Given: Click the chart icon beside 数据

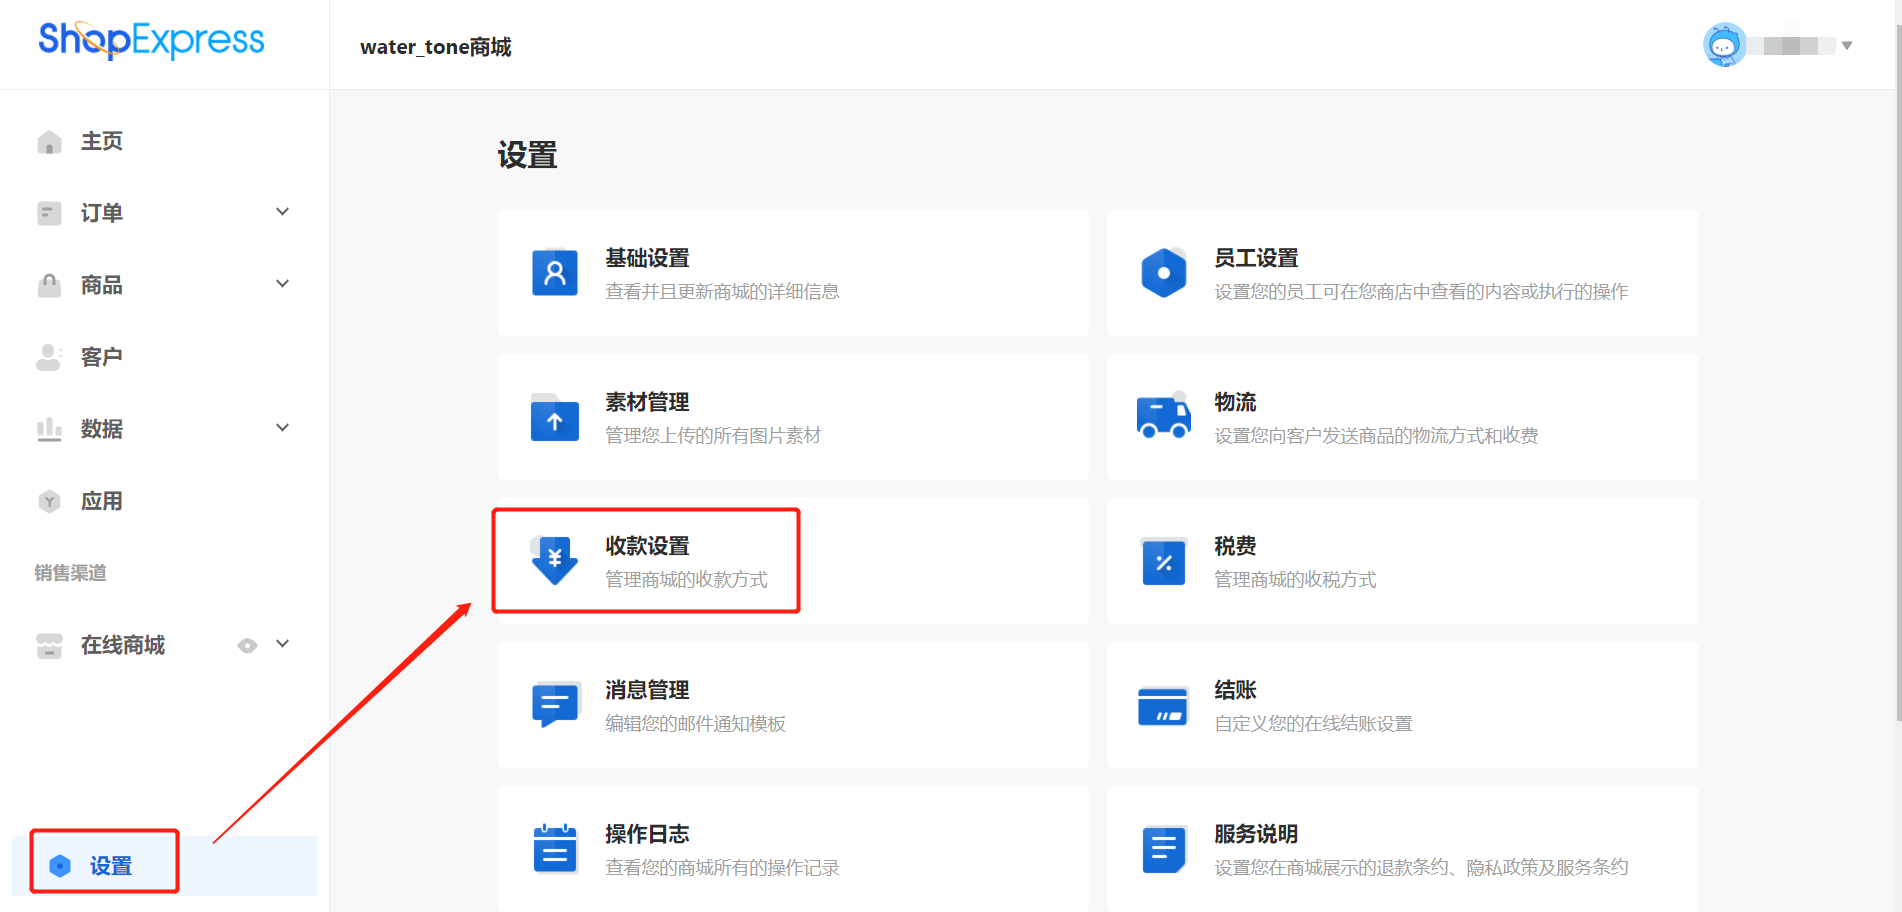Looking at the screenshot, I should (49, 429).
